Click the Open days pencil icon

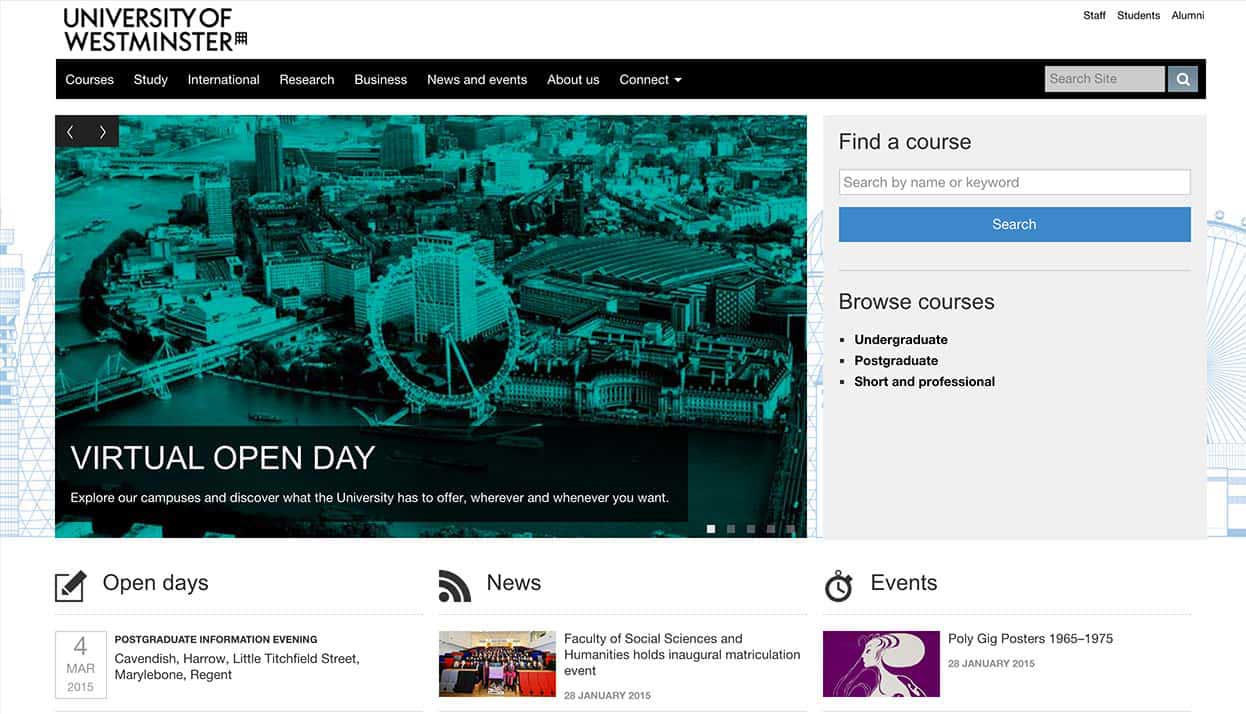70,586
